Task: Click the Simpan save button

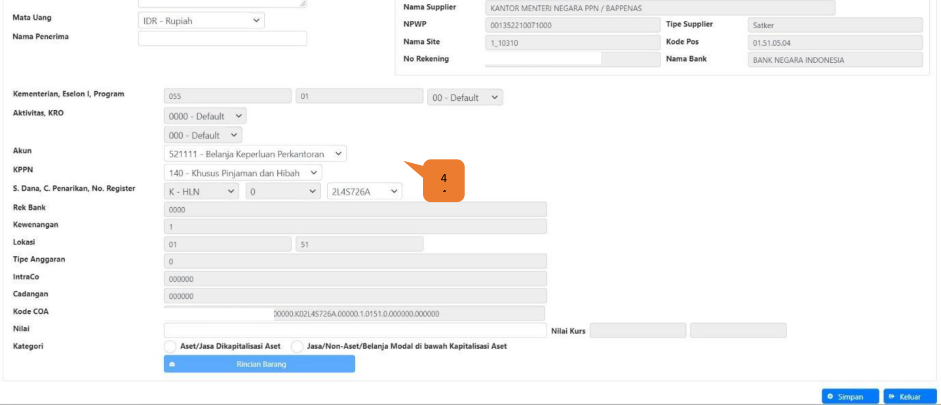Action: tap(850, 396)
